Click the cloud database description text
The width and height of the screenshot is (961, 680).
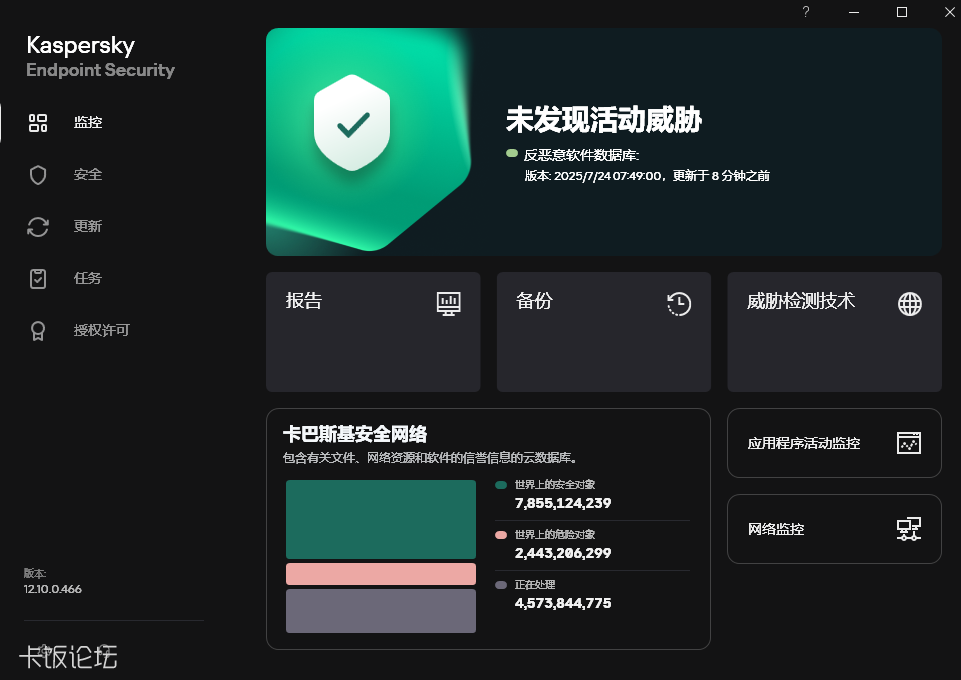[x=430, y=458]
